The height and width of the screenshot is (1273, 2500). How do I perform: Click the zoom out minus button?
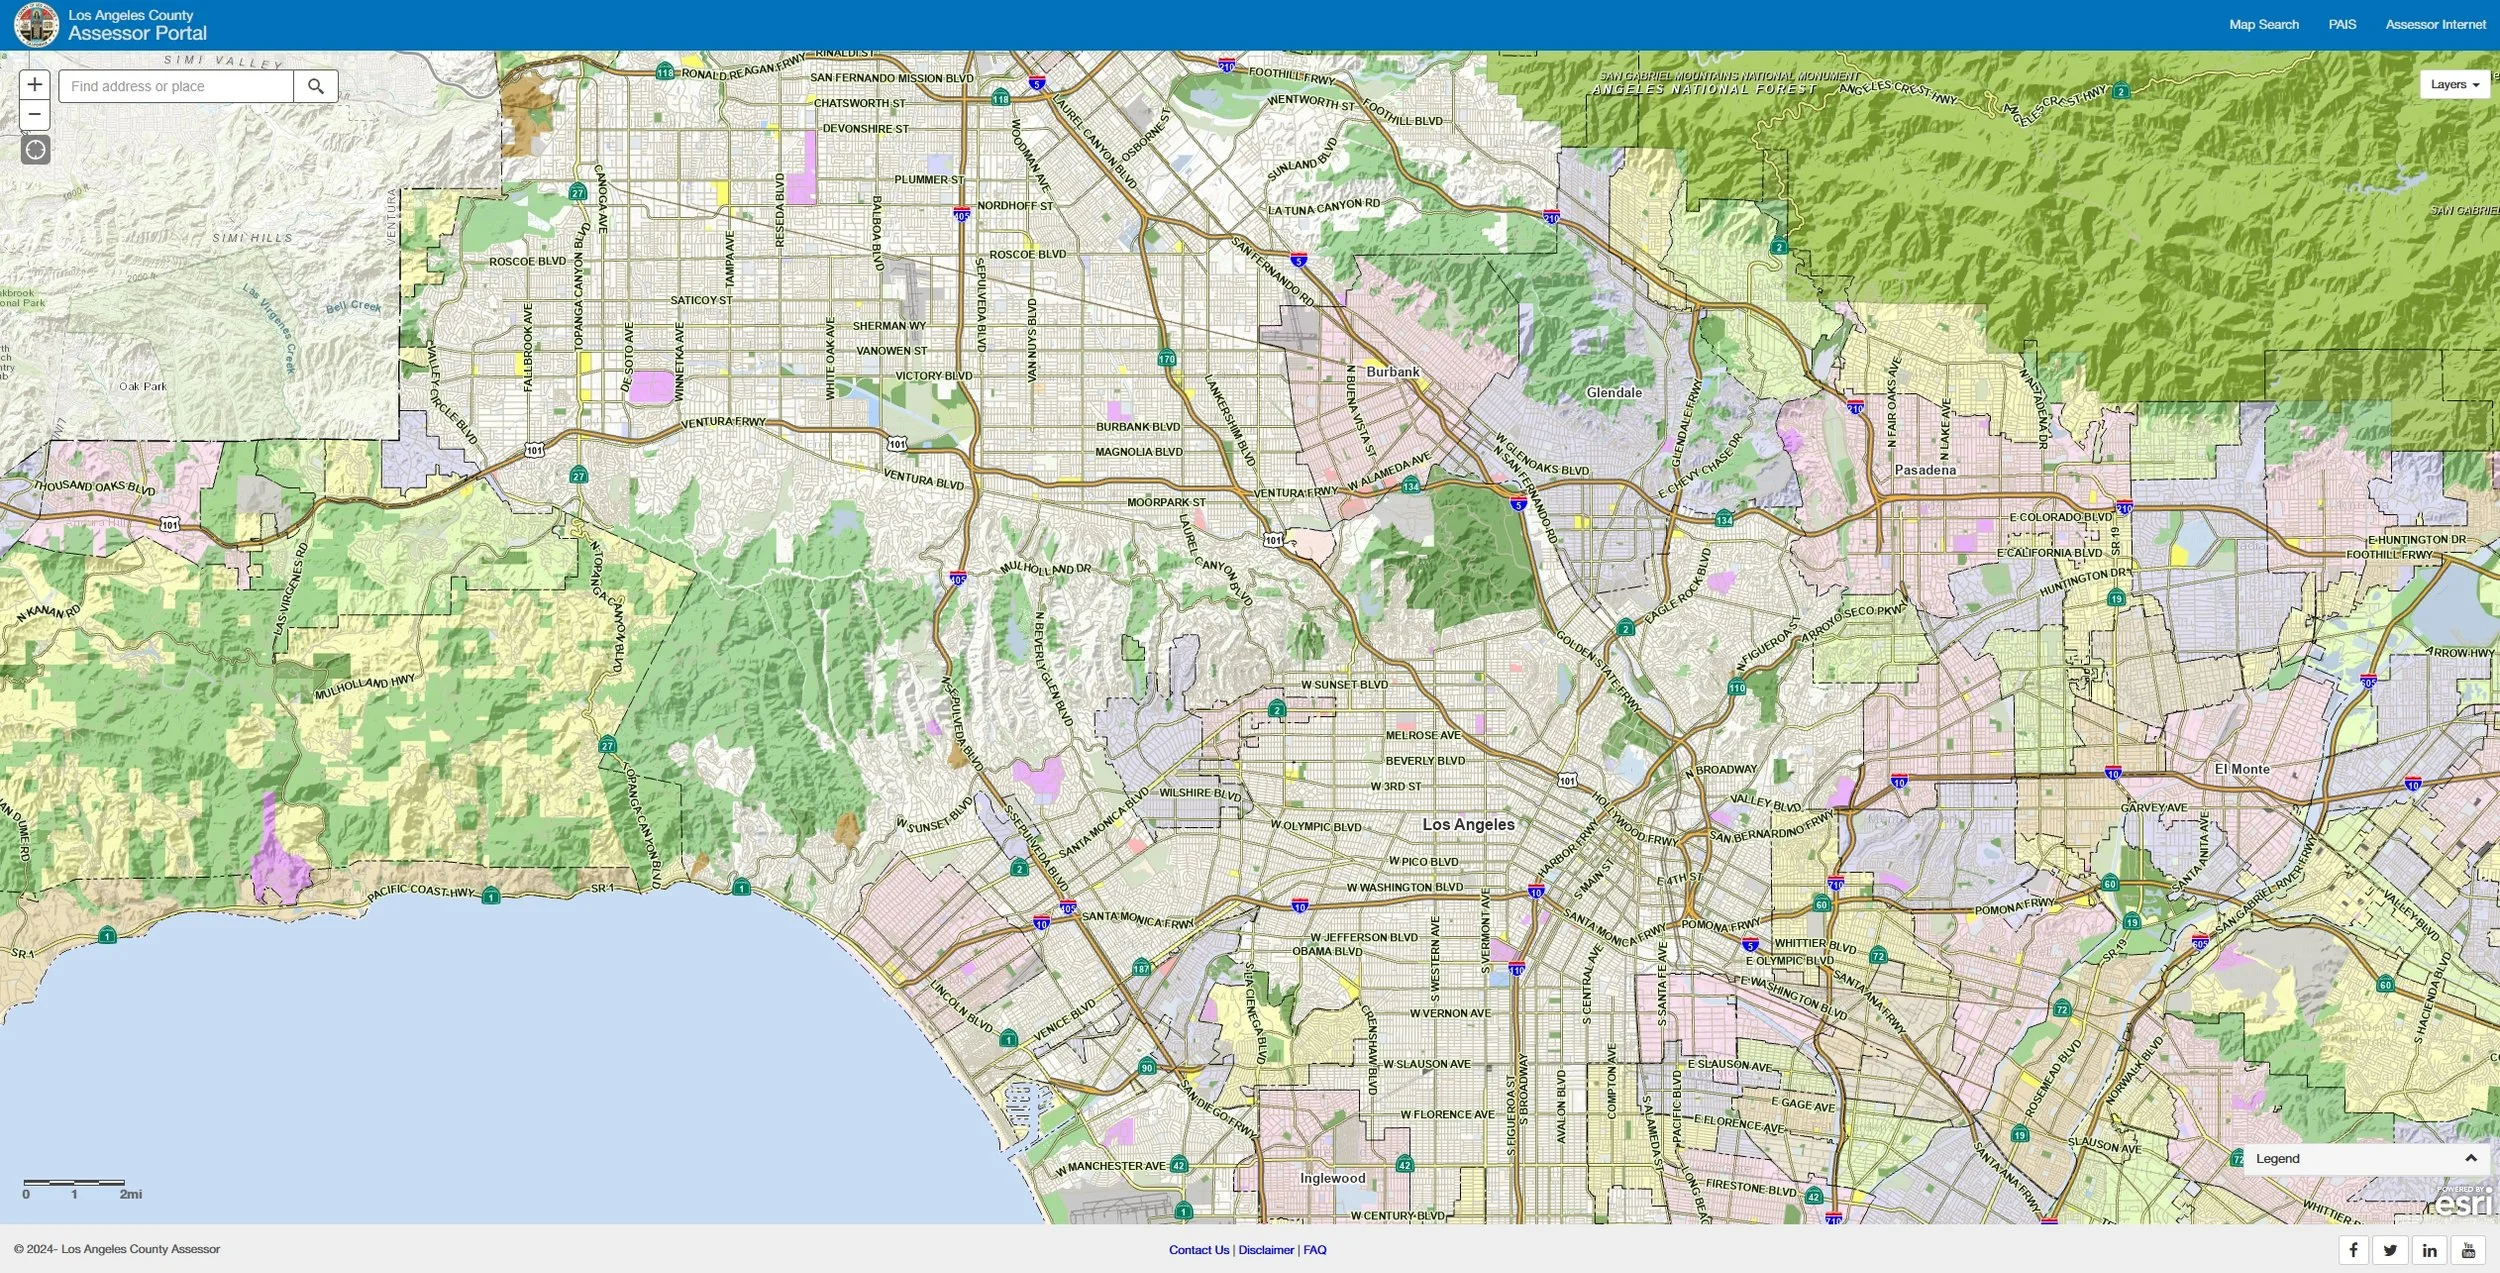click(35, 115)
